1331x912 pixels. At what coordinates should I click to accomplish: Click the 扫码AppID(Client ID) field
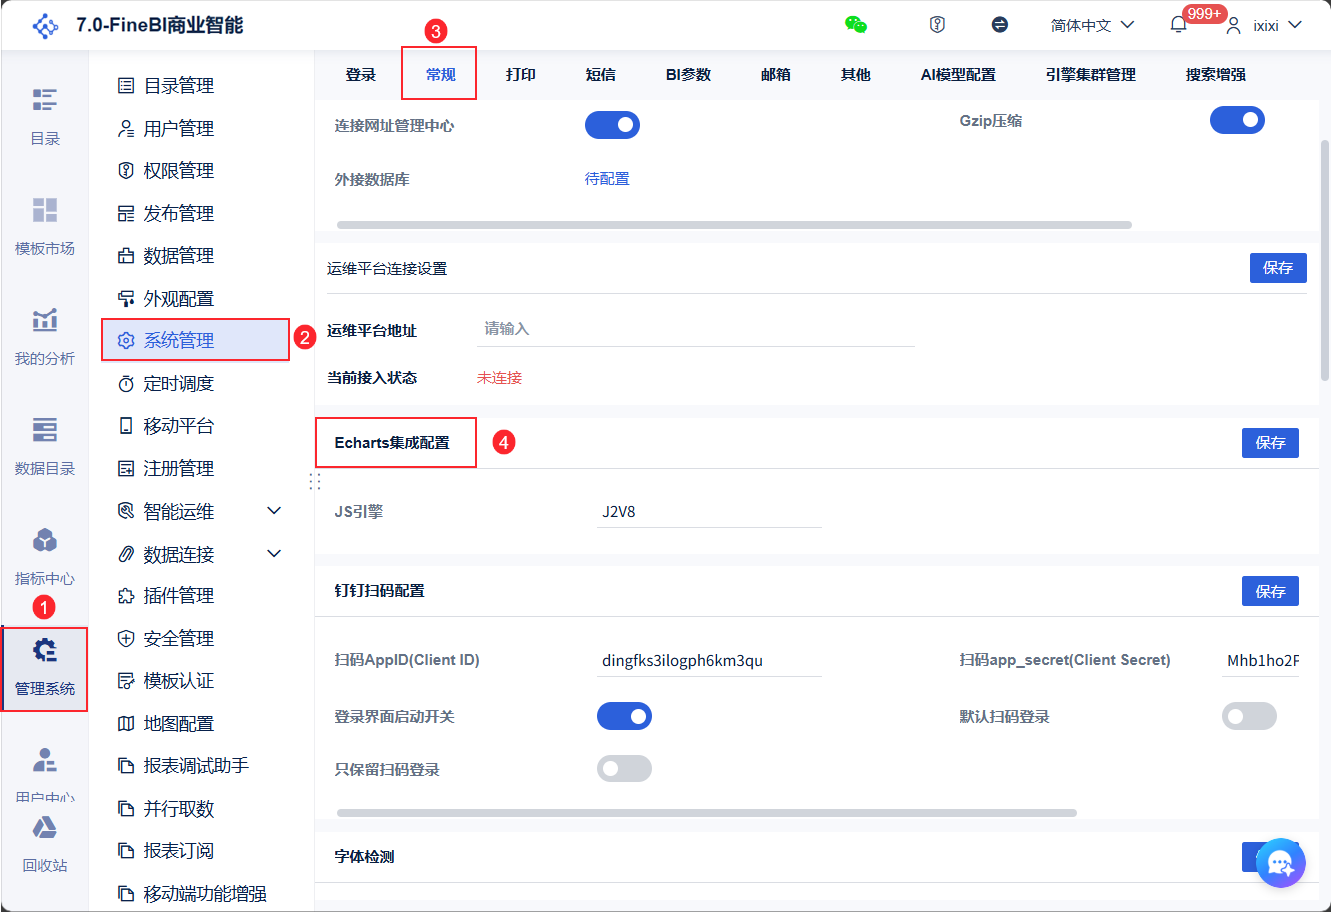[709, 661]
